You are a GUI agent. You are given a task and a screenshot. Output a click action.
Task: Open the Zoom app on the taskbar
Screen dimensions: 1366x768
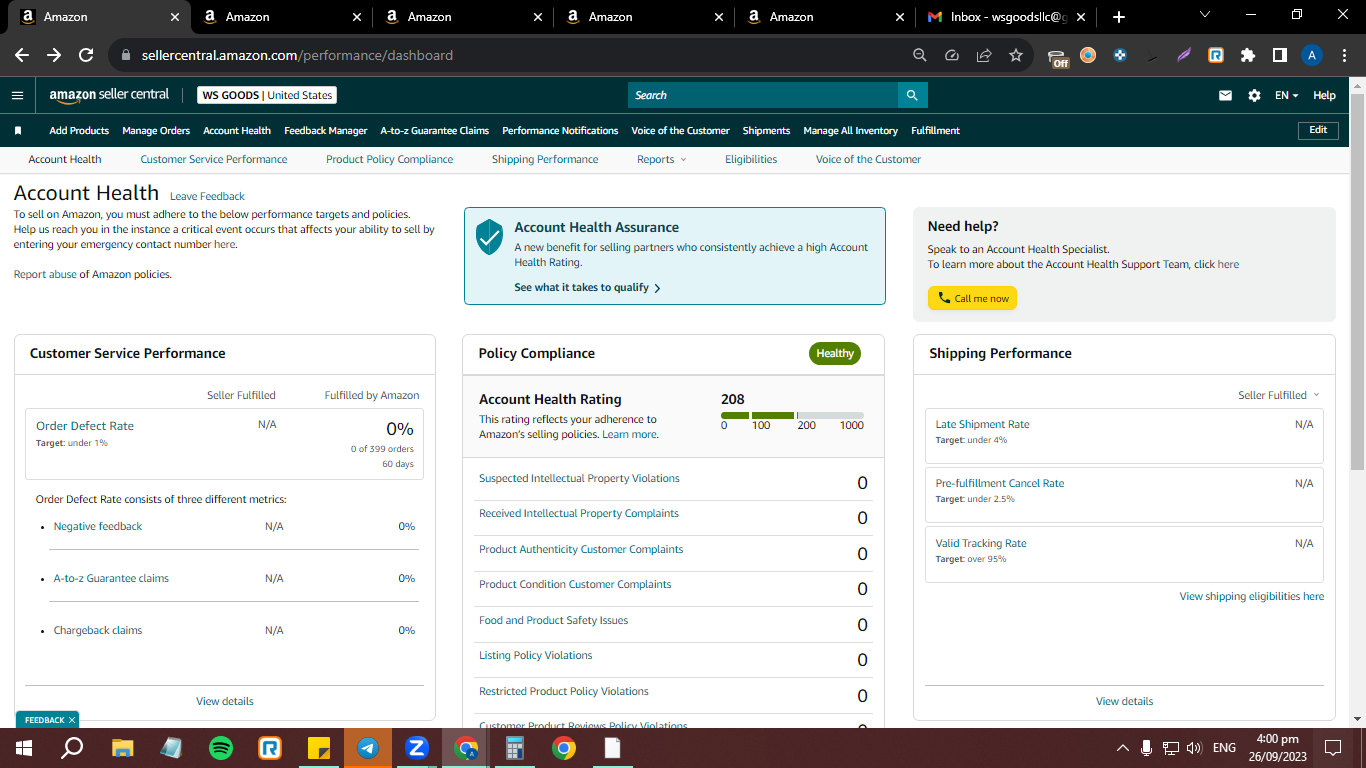click(x=417, y=747)
